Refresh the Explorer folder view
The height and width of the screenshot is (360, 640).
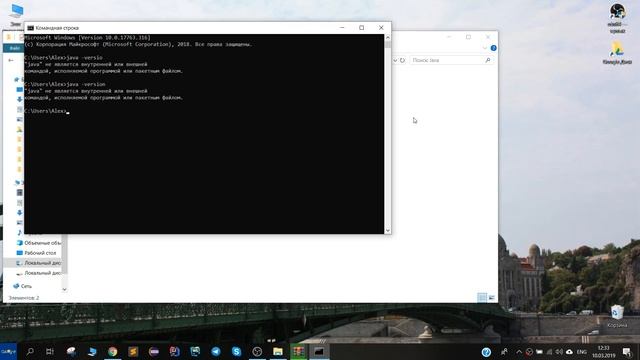(402, 60)
